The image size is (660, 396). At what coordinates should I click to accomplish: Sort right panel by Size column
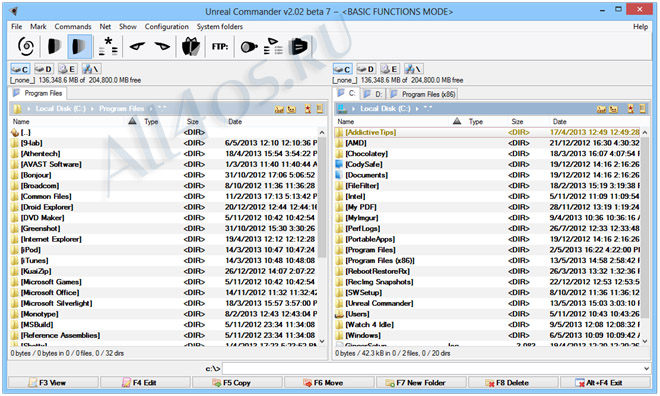517,122
